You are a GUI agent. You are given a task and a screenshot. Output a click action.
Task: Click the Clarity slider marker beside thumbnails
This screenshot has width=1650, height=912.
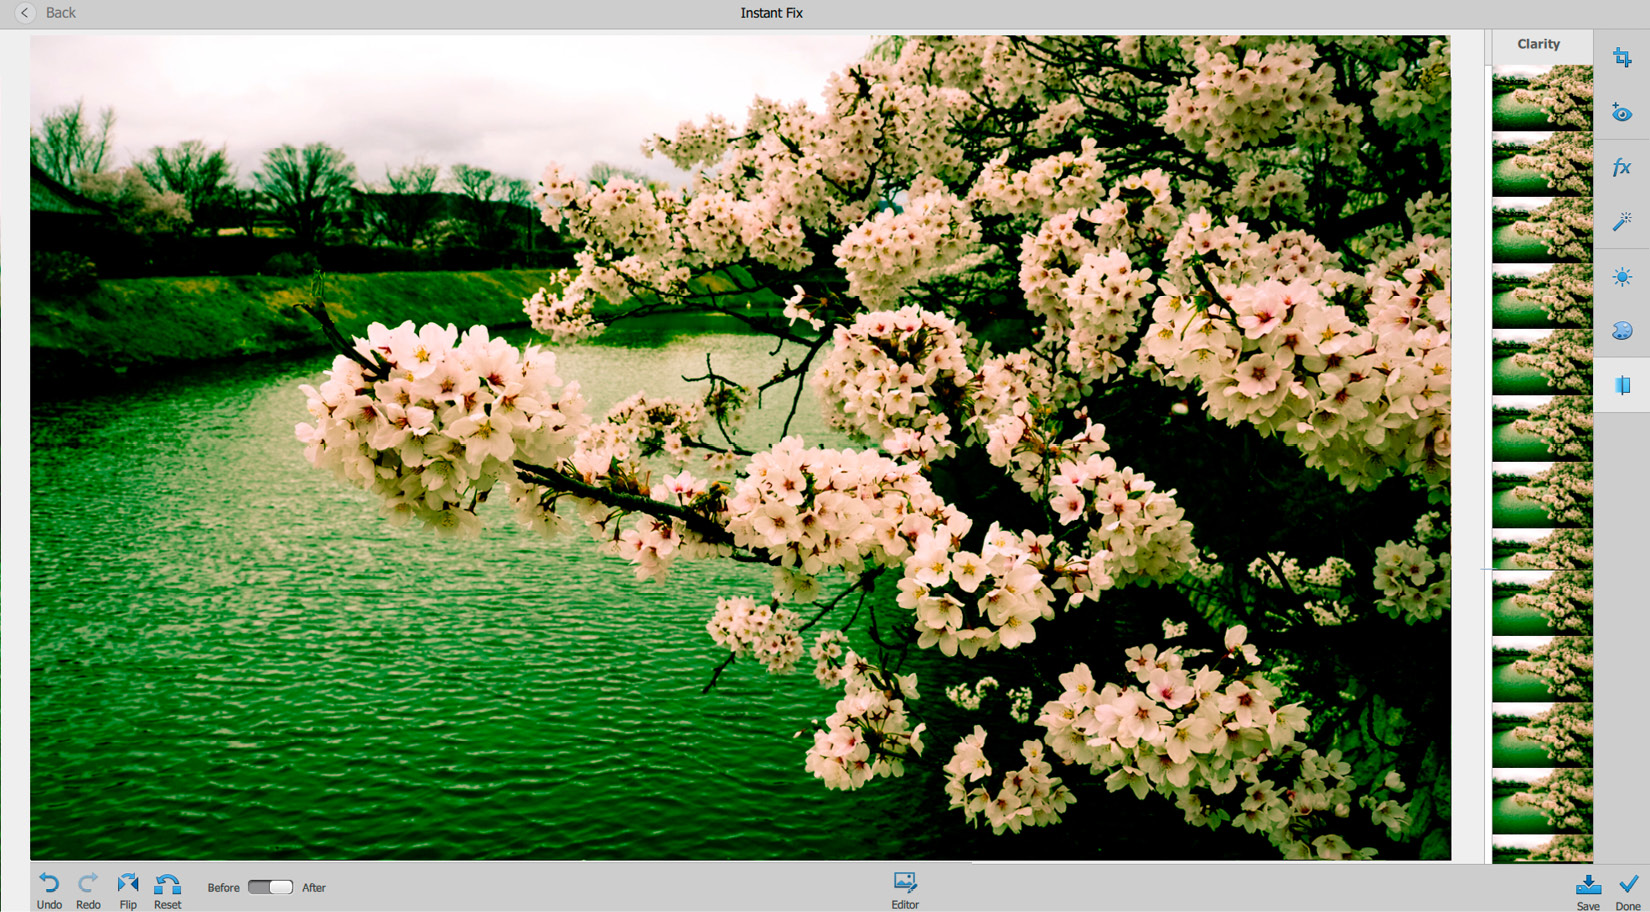coord(1486,569)
